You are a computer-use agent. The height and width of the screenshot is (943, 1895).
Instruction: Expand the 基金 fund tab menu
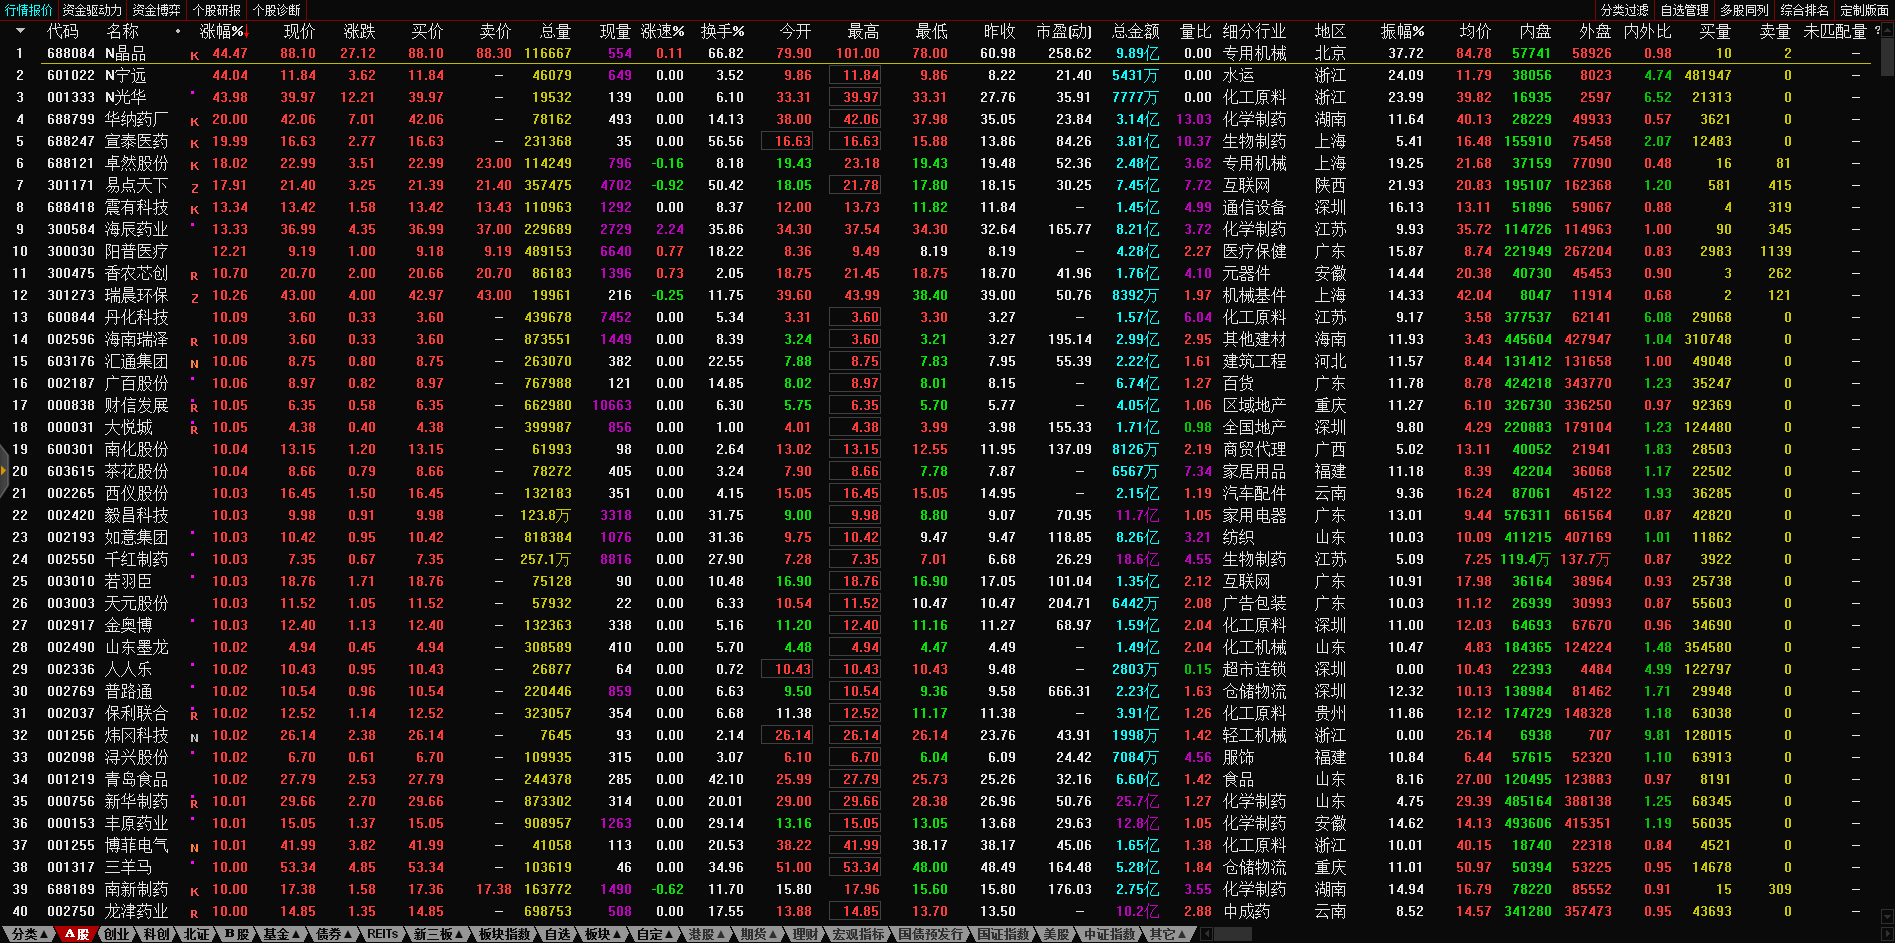281,934
